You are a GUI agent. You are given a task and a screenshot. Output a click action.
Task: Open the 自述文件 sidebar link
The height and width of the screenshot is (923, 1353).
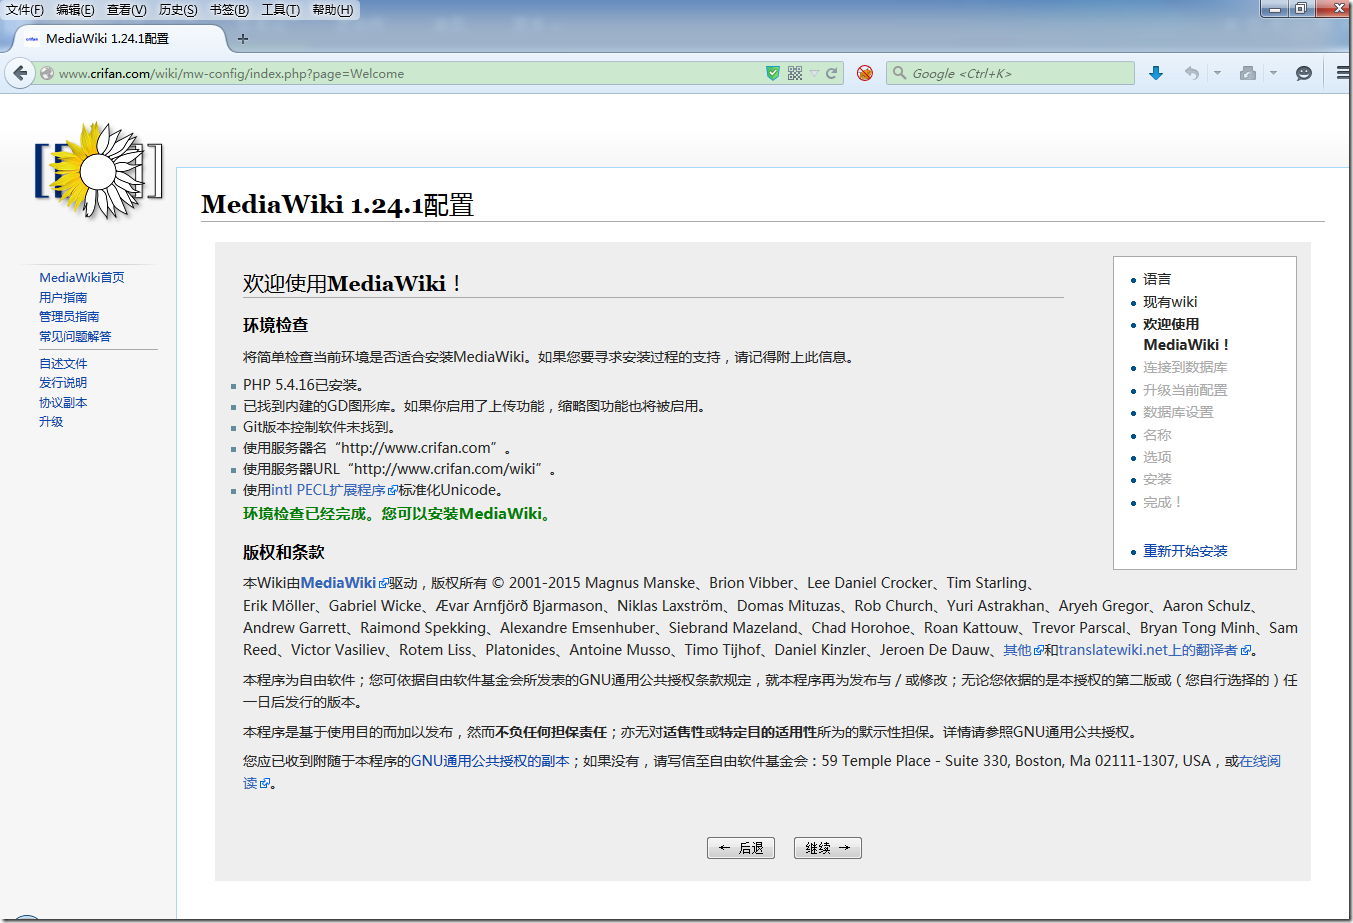(x=63, y=363)
